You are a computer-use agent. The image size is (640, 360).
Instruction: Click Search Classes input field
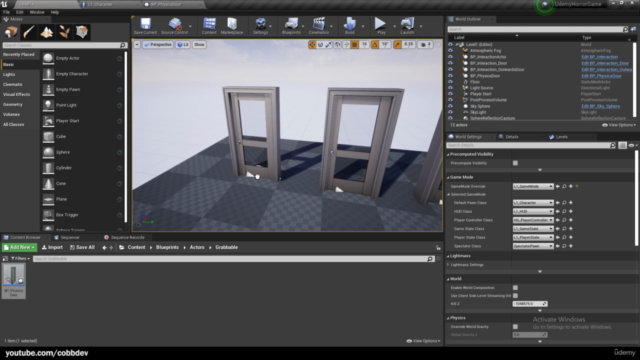coord(64,45)
